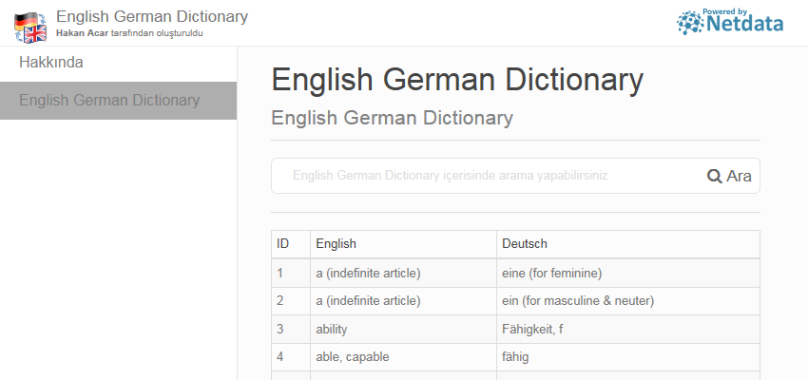This screenshot has height=380, width=808.
Task: Open the Powered by Netdata logo
Action: [x=730, y=22]
